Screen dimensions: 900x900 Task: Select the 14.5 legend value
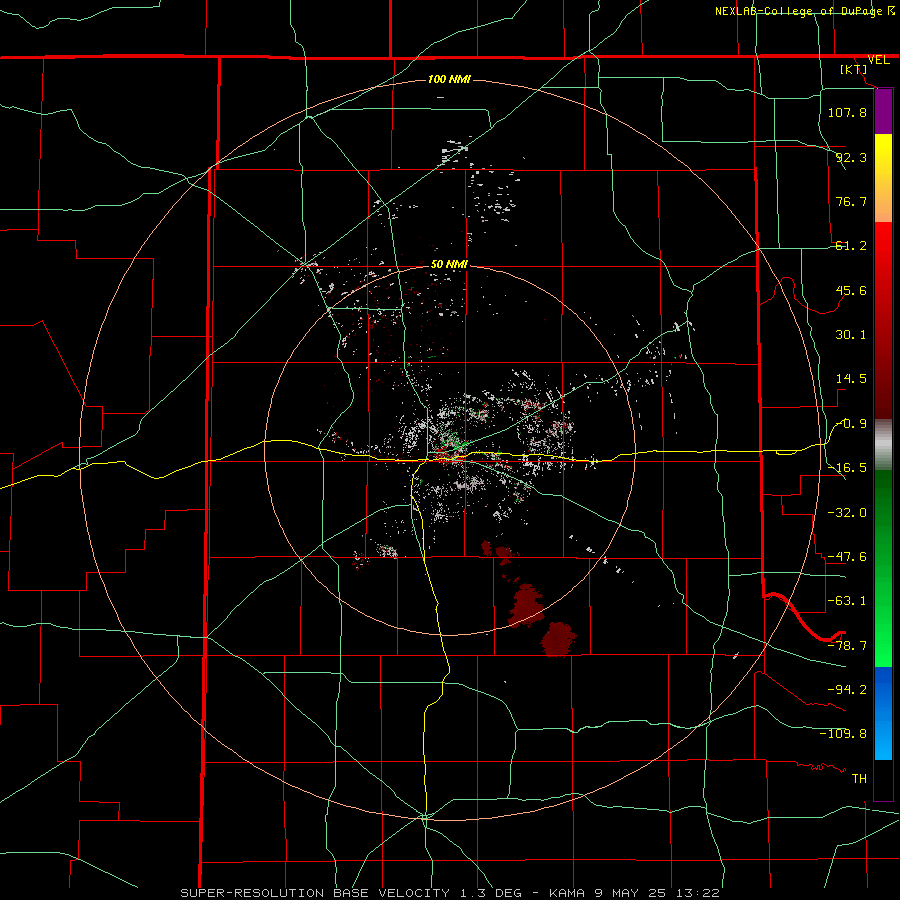[x=851, y=379]
